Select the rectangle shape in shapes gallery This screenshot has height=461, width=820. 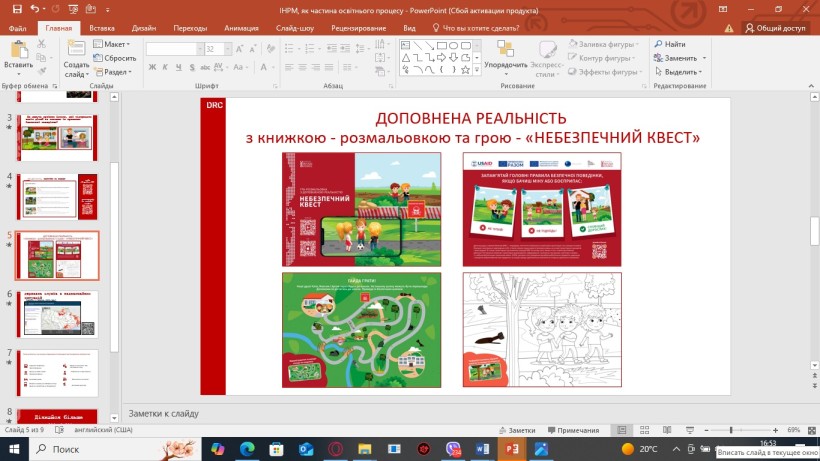(441, 46)
